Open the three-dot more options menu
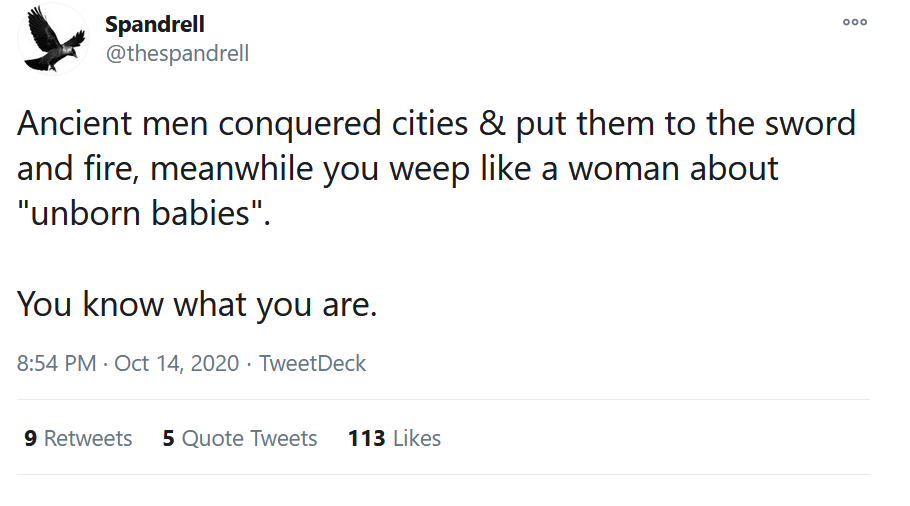 855,22
